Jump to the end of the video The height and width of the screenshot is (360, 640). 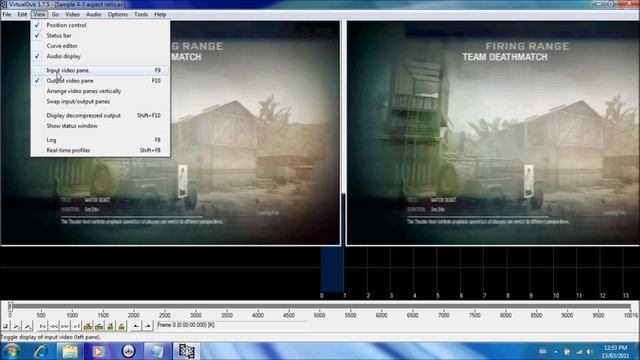coord(76,326)
